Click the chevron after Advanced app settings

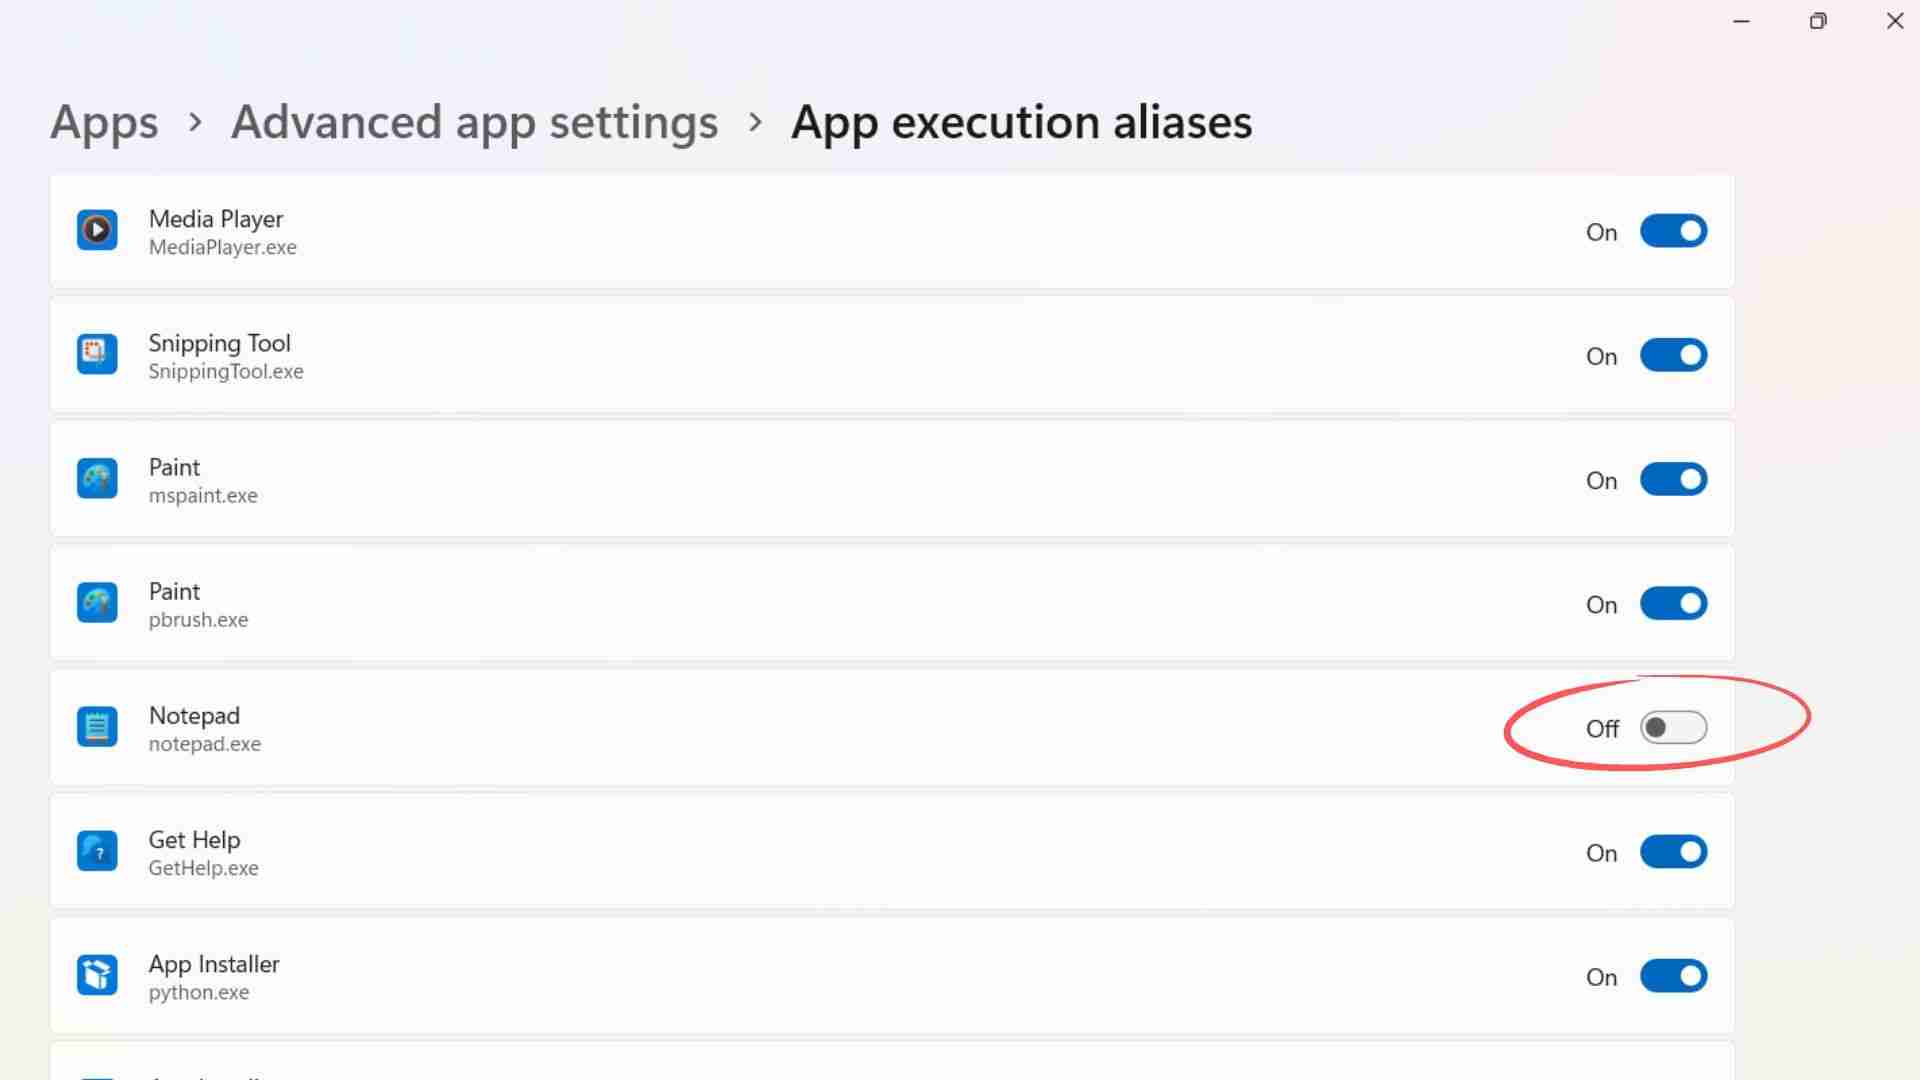[755, 122]
